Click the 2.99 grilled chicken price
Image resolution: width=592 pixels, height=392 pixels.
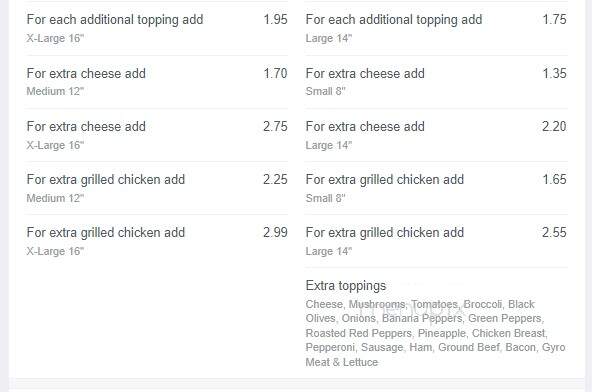(x=276, y=233)
